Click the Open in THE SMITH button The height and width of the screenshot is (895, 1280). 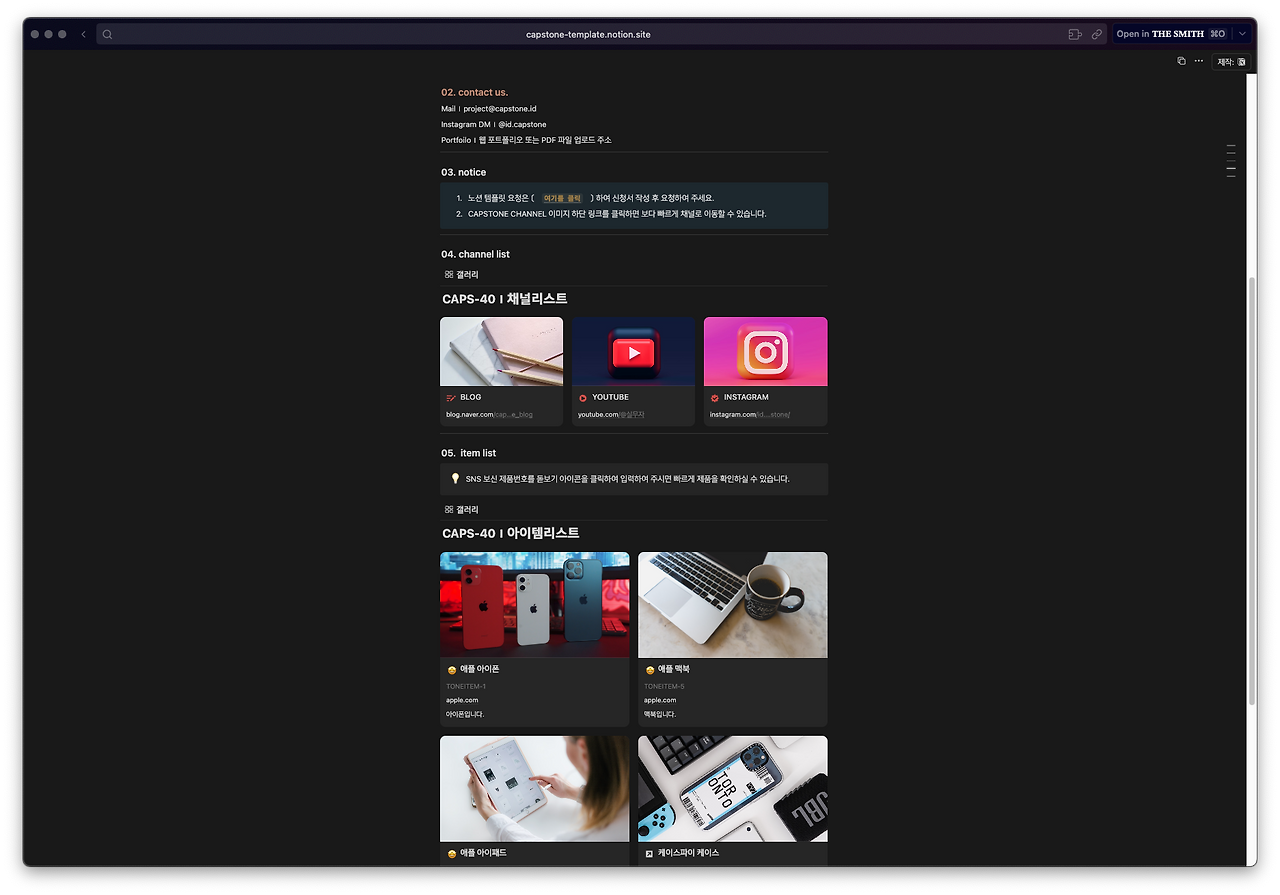pyautogui.click(x=1171, y=34)
